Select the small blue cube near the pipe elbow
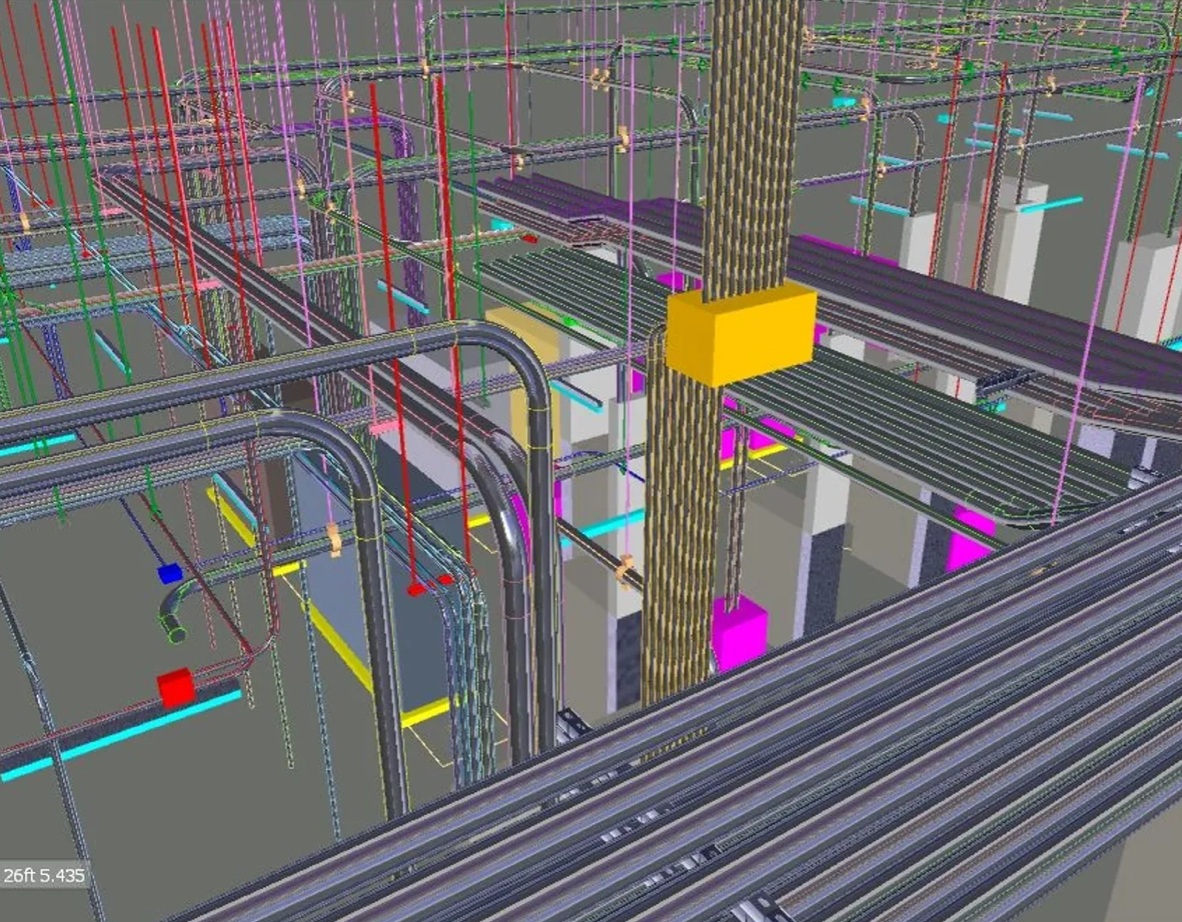 pos(170,574)
